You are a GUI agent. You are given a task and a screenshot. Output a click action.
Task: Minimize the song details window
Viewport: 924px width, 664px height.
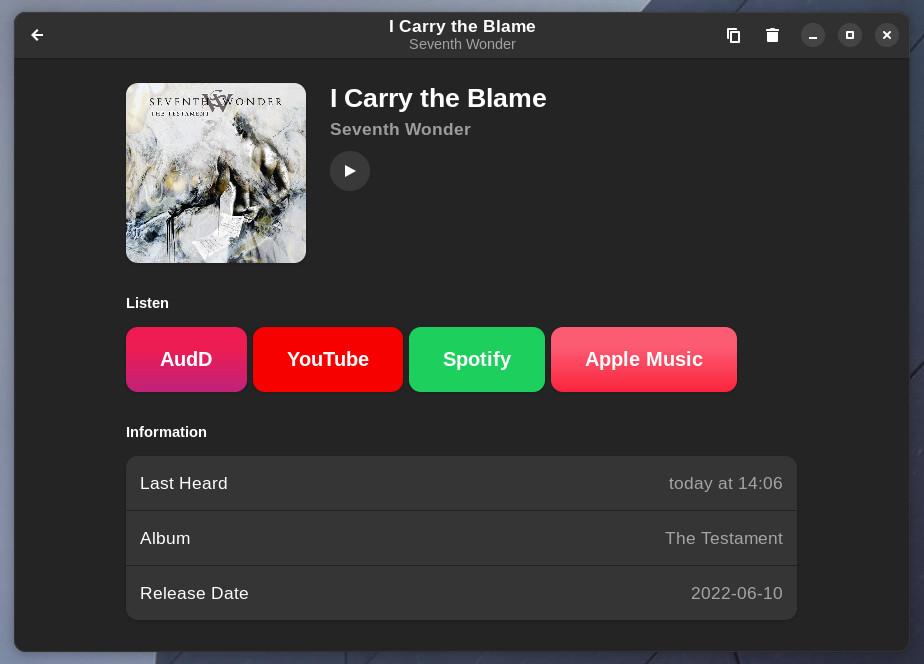tap(813, 35)
